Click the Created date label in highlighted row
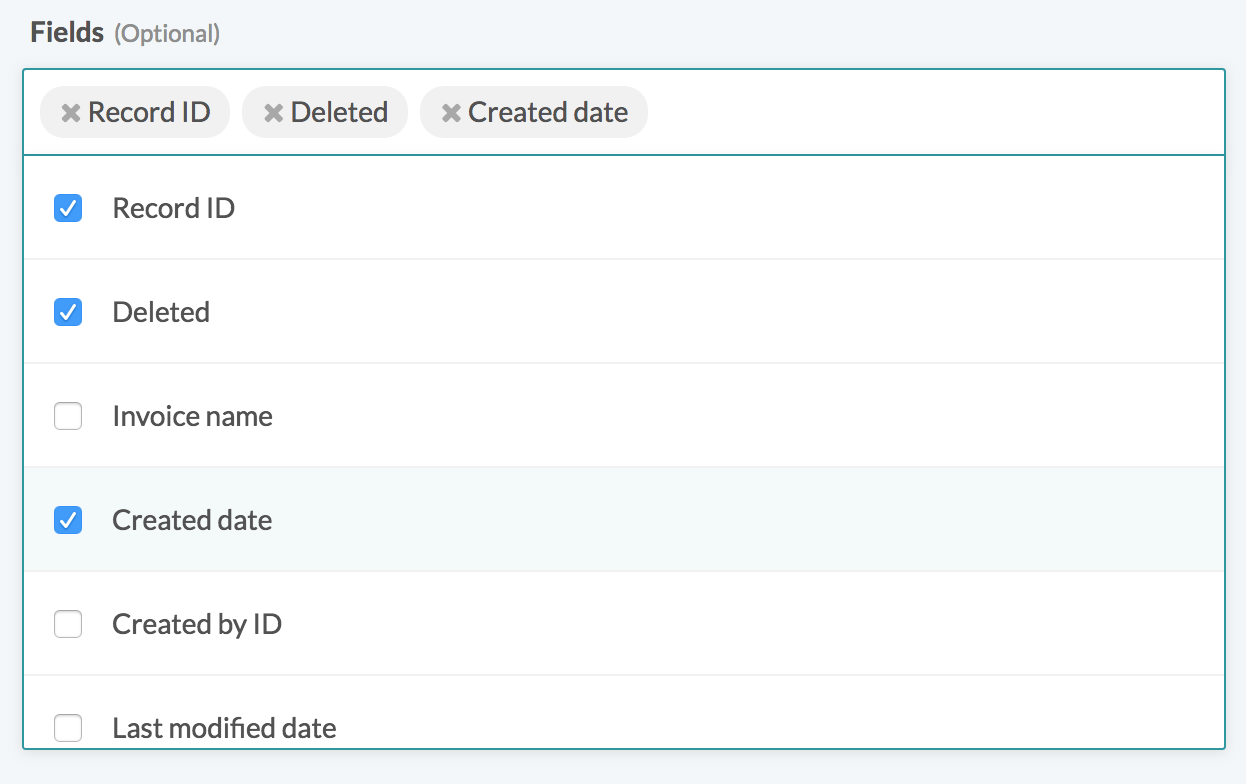1246x784 pixels. coord(192,520)
